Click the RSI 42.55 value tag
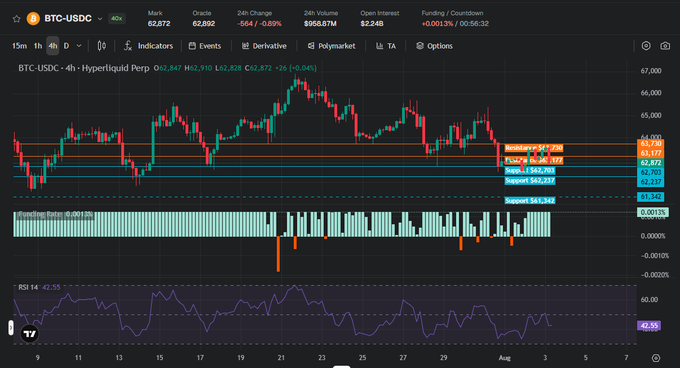The image size is (680, 368). pyautogui.click(x=649, y=326)
